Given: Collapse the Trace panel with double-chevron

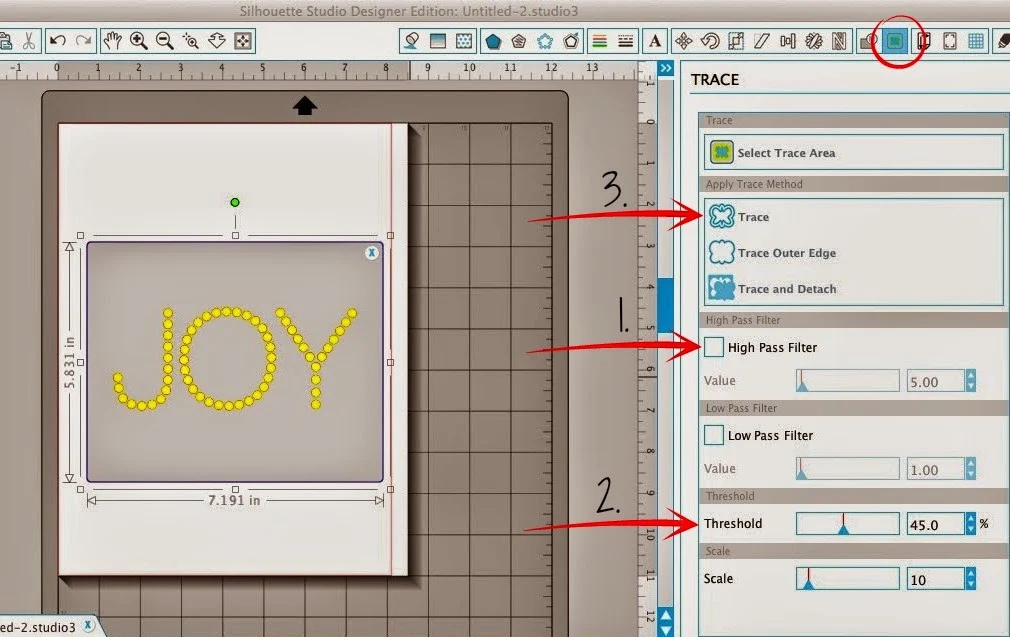Looking at the screenshot, I should pyautogui.click(x=665, y=68).
